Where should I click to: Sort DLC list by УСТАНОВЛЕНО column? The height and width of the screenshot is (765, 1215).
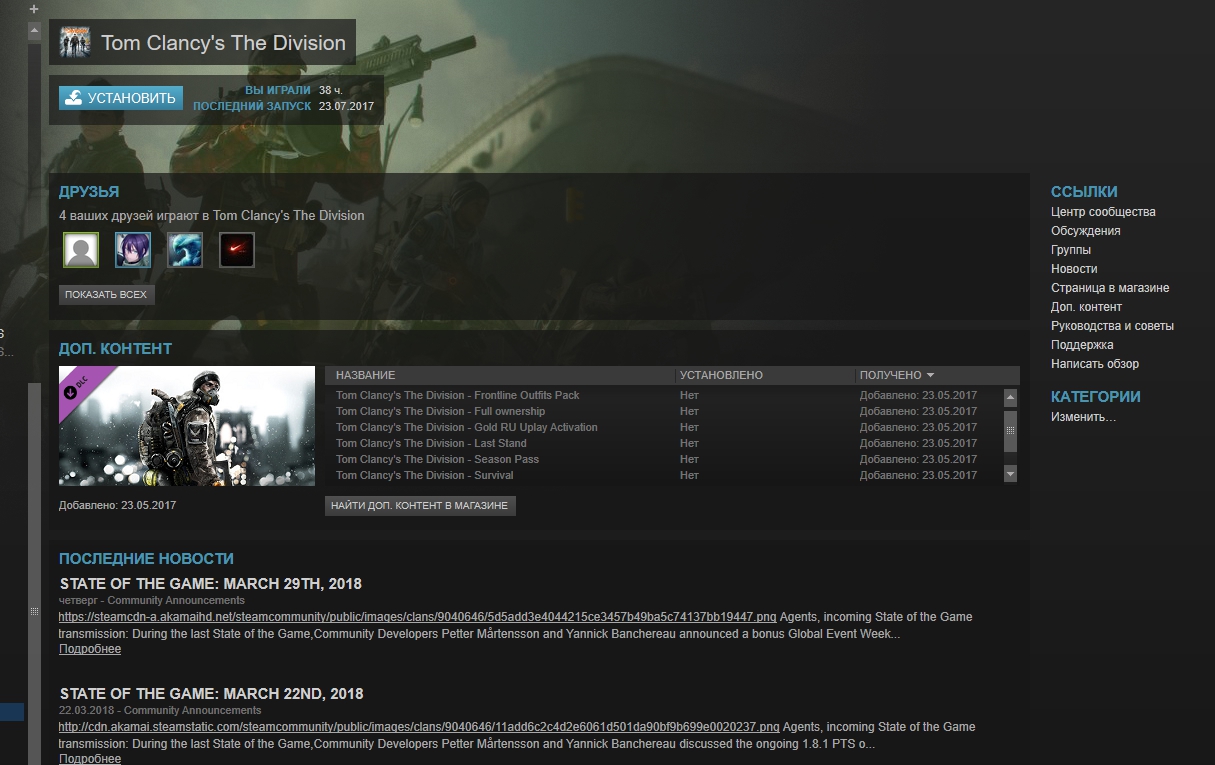point(765,375)
